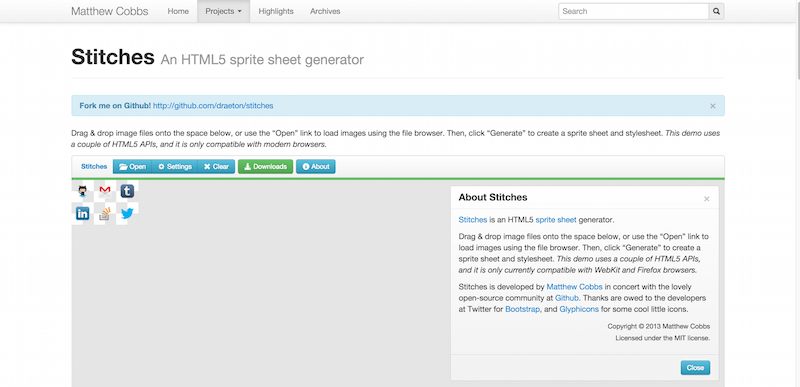Image resolution: width=800 pixels, height=387 pixels.
Task: Follow the Stitches link in About text
Action: click(x=473, y=220)
